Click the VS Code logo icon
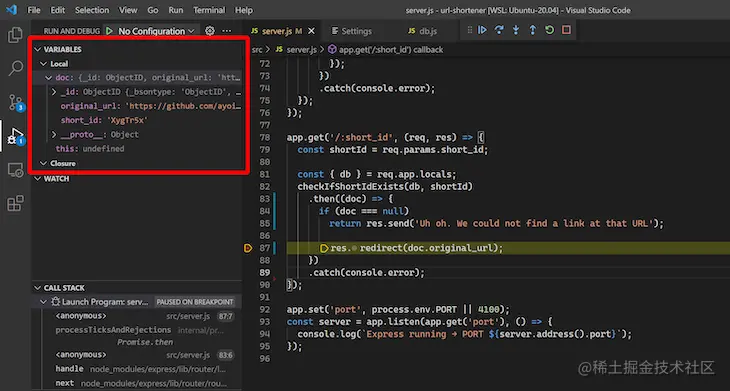 (x=12, y=10)
